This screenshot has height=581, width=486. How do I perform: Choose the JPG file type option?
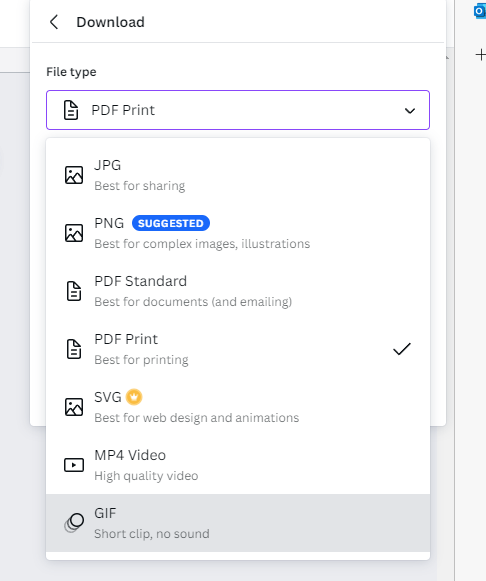238,175
